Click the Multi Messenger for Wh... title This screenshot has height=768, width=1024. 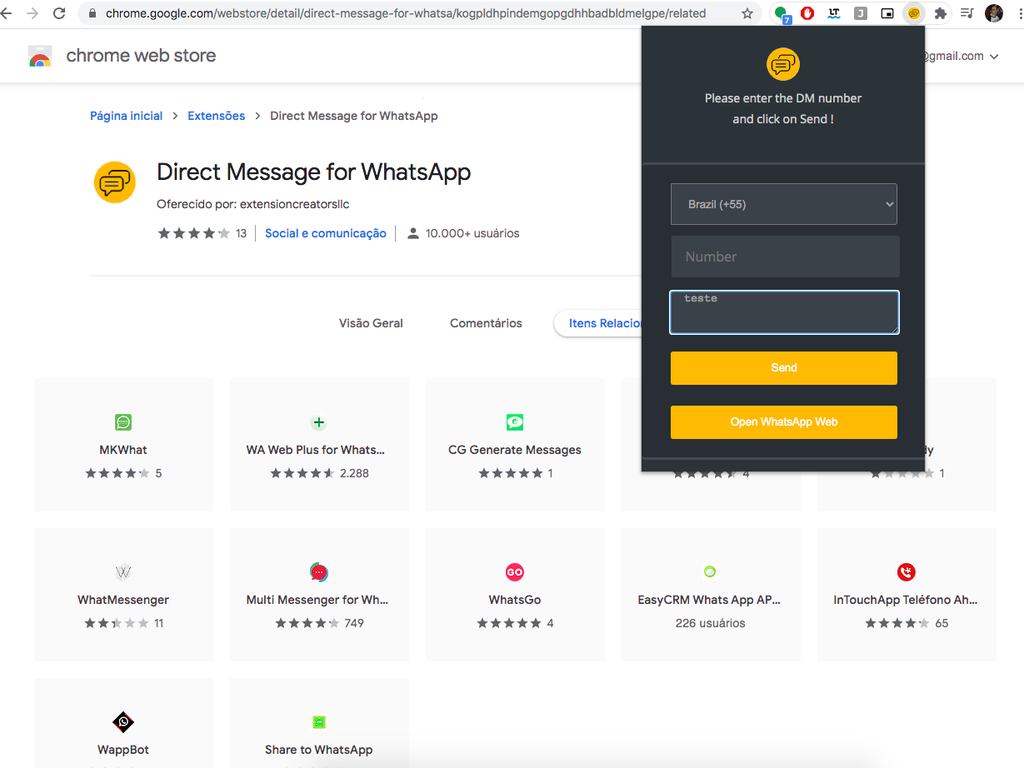317,600
